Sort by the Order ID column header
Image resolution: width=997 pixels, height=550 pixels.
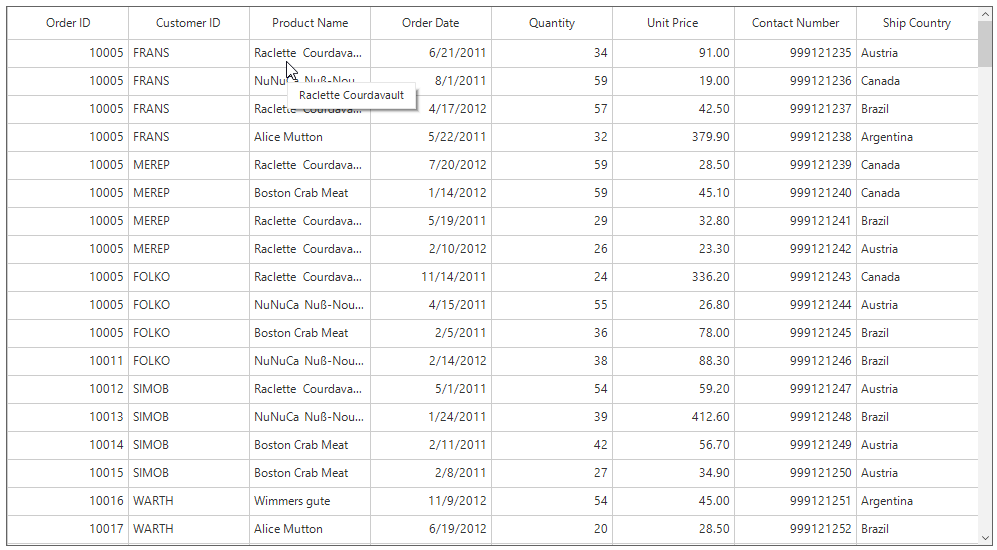point(68,23)
